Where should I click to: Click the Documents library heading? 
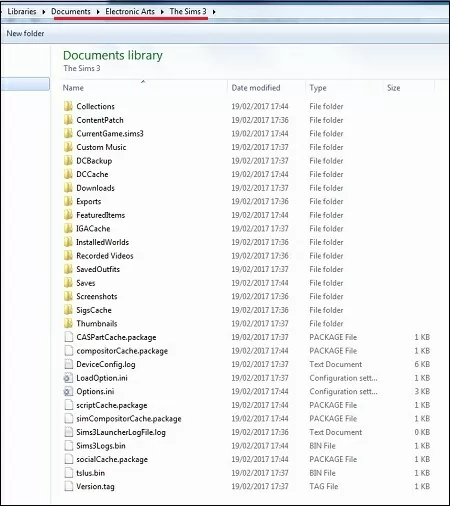113,55
